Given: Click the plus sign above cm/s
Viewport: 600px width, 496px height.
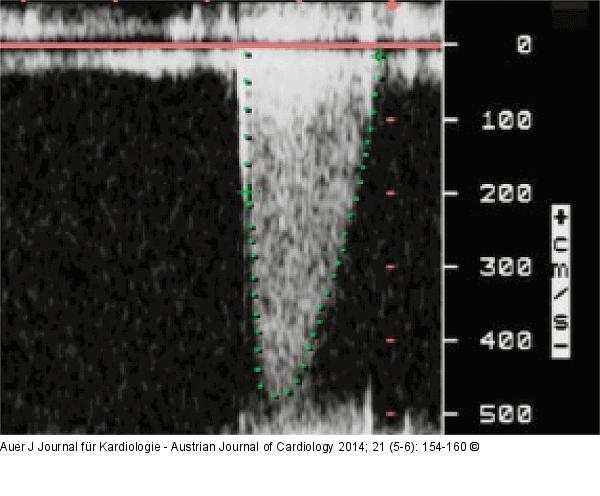Looking at the screenshot, I should pos(561,215).
